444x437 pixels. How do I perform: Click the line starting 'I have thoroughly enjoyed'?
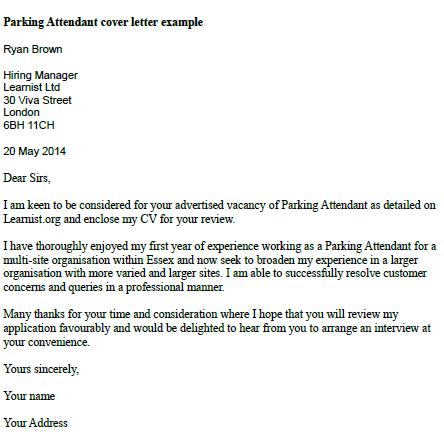coord(220,246)
